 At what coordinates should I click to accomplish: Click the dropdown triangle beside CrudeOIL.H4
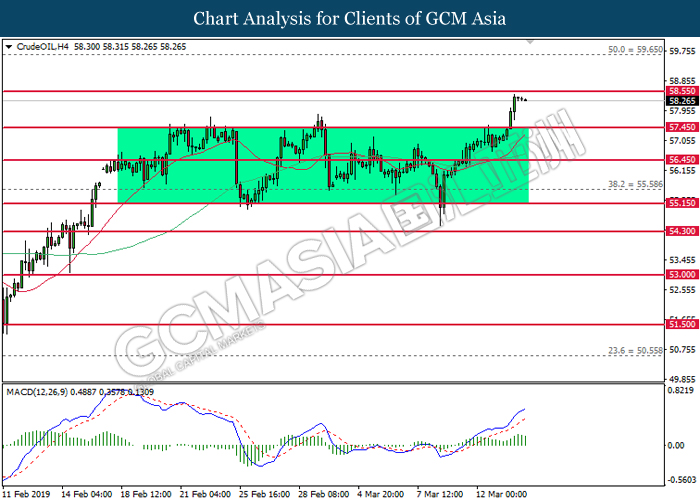point(8,47)
